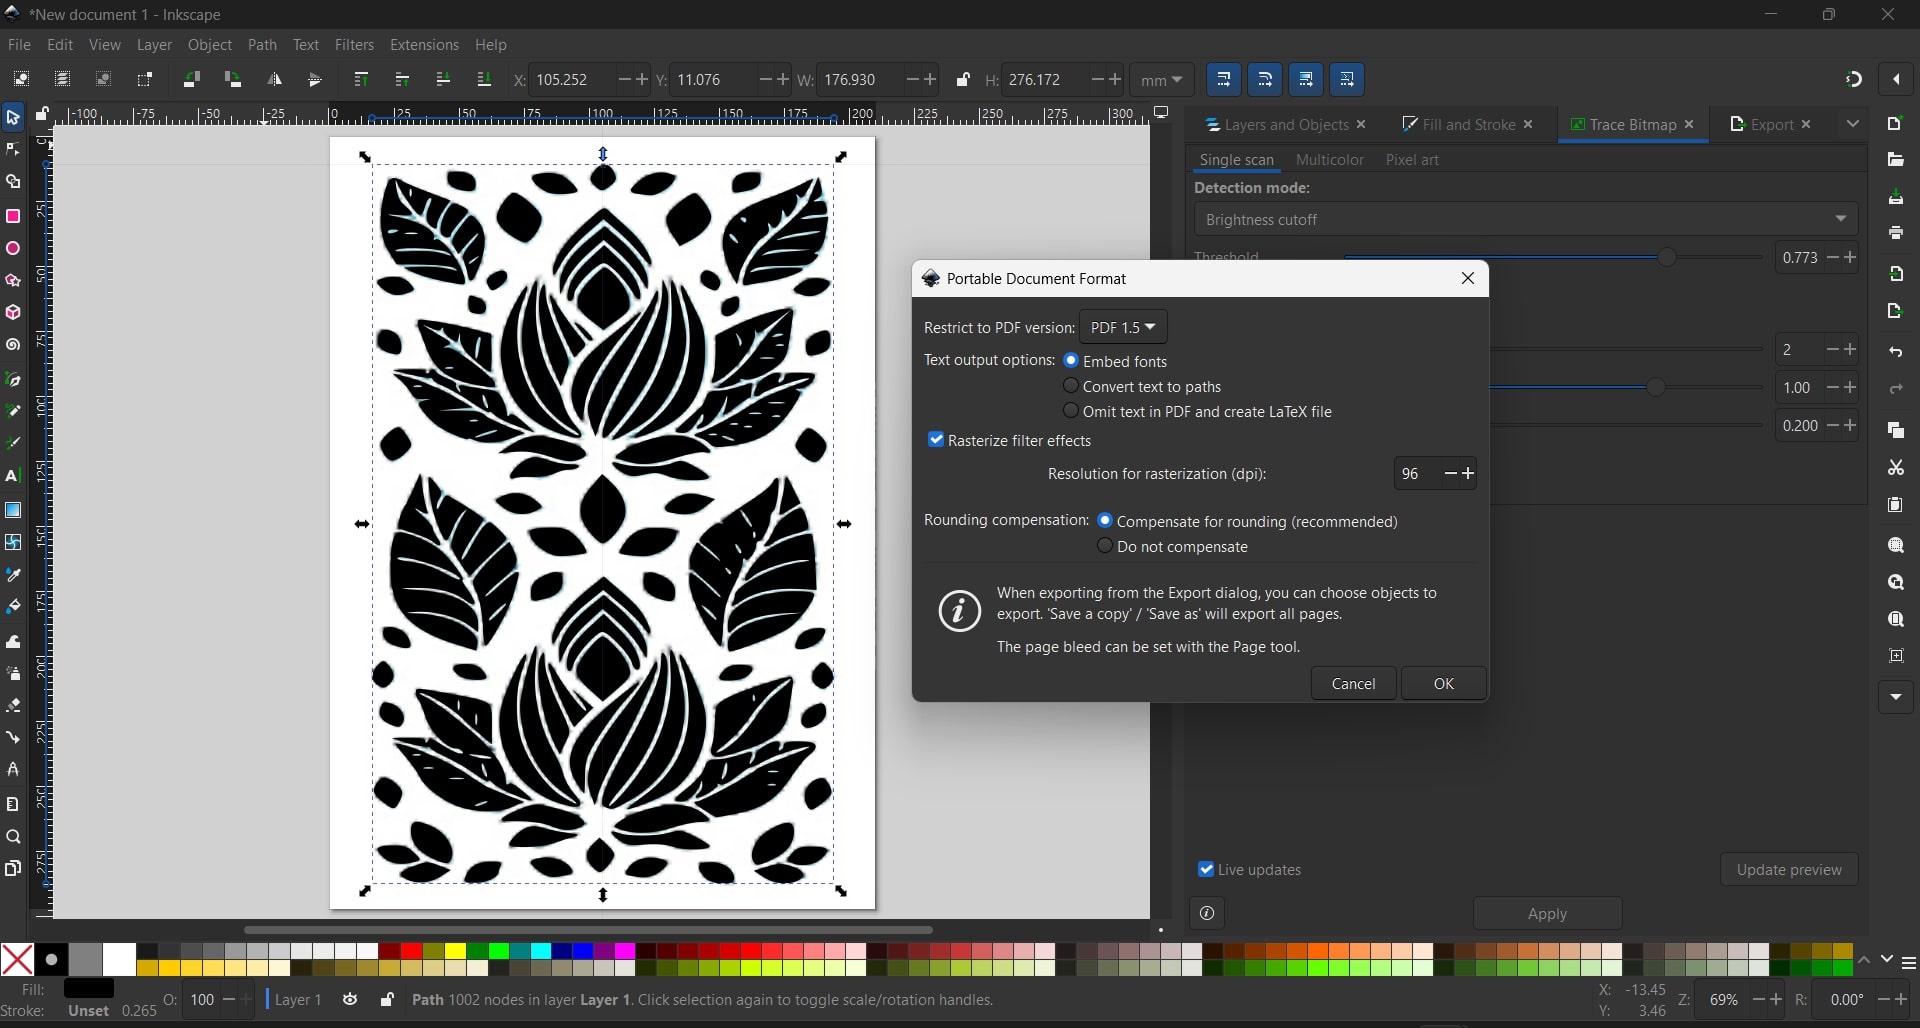The height and width of the screenshot is (1028, 1920).
Task: Click the Flip horizontally icon
Action: tap(274, 80)
